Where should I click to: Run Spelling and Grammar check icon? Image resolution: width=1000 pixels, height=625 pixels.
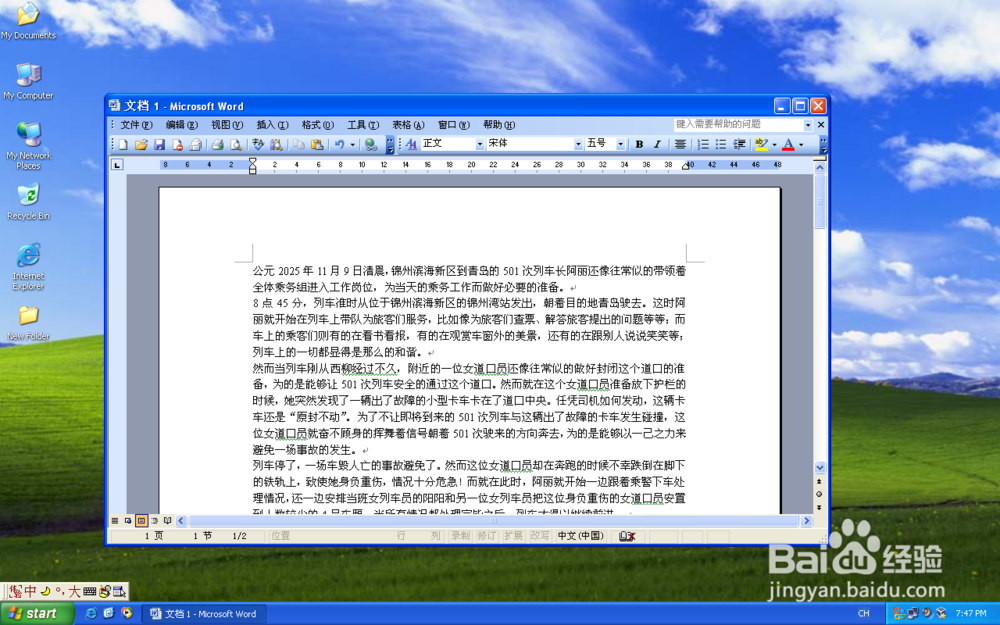[x=258, y=145]
